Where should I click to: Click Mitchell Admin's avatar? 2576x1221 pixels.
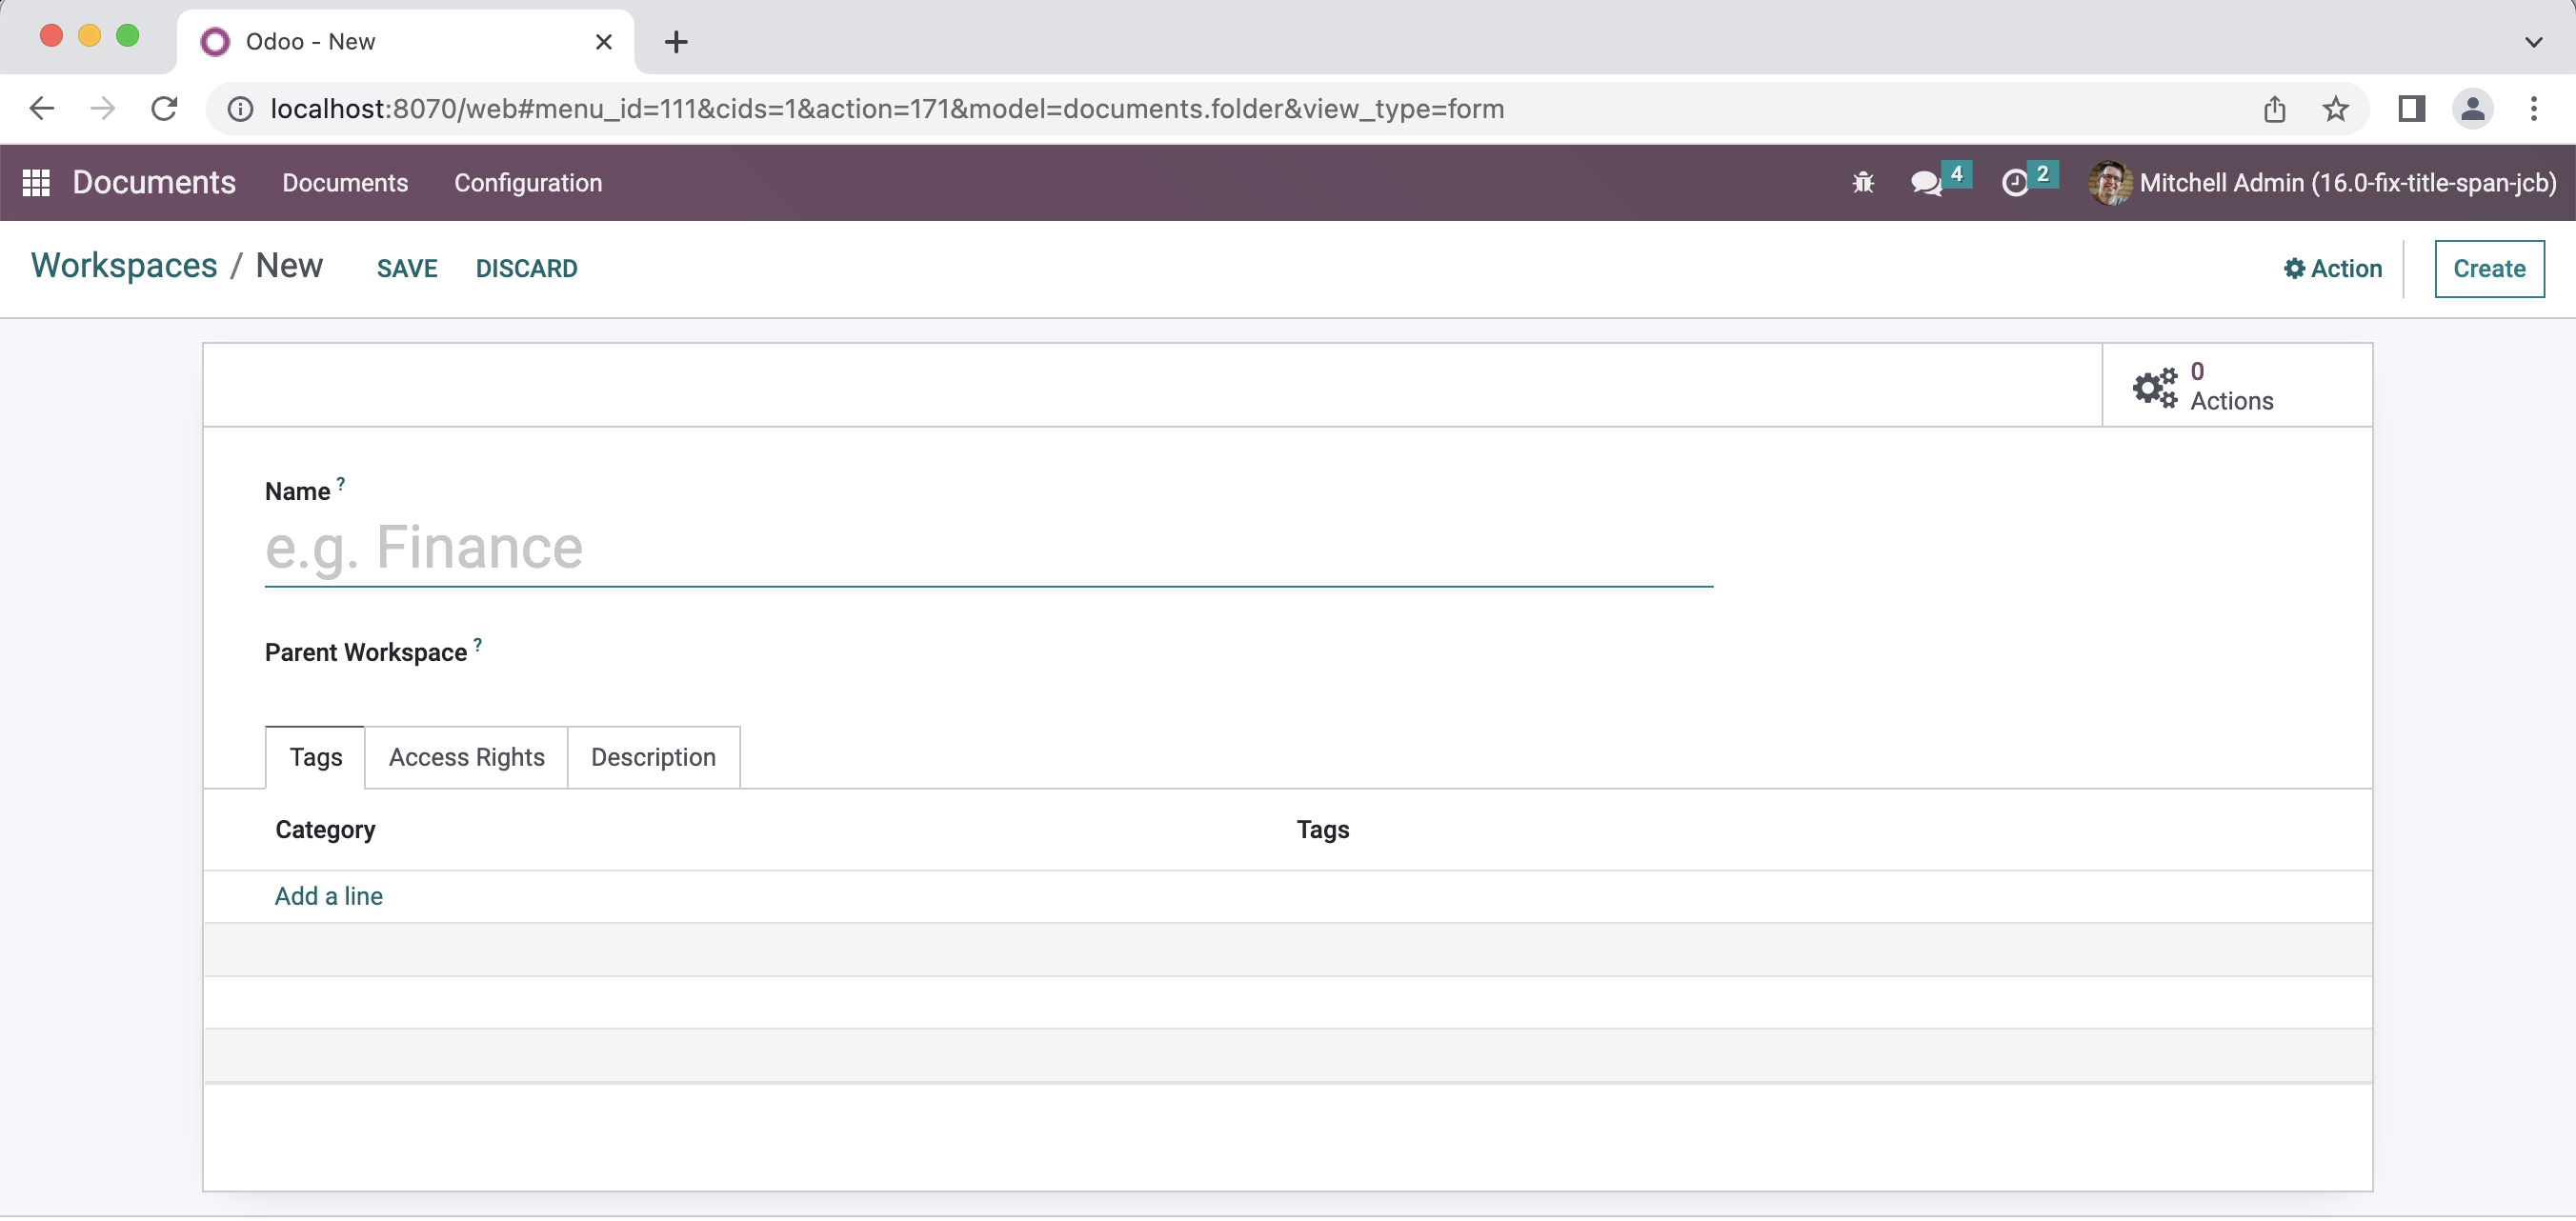[2109, 182]
